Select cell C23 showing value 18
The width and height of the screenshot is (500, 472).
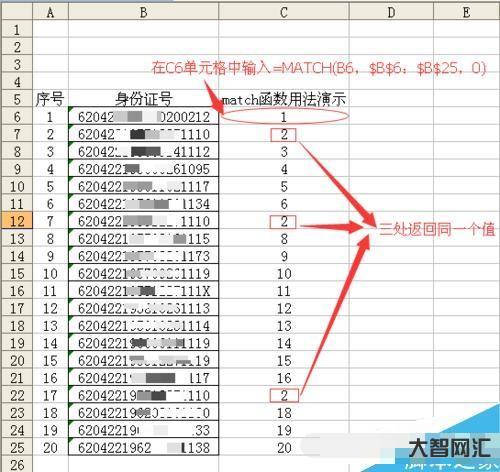coord(284,412)
